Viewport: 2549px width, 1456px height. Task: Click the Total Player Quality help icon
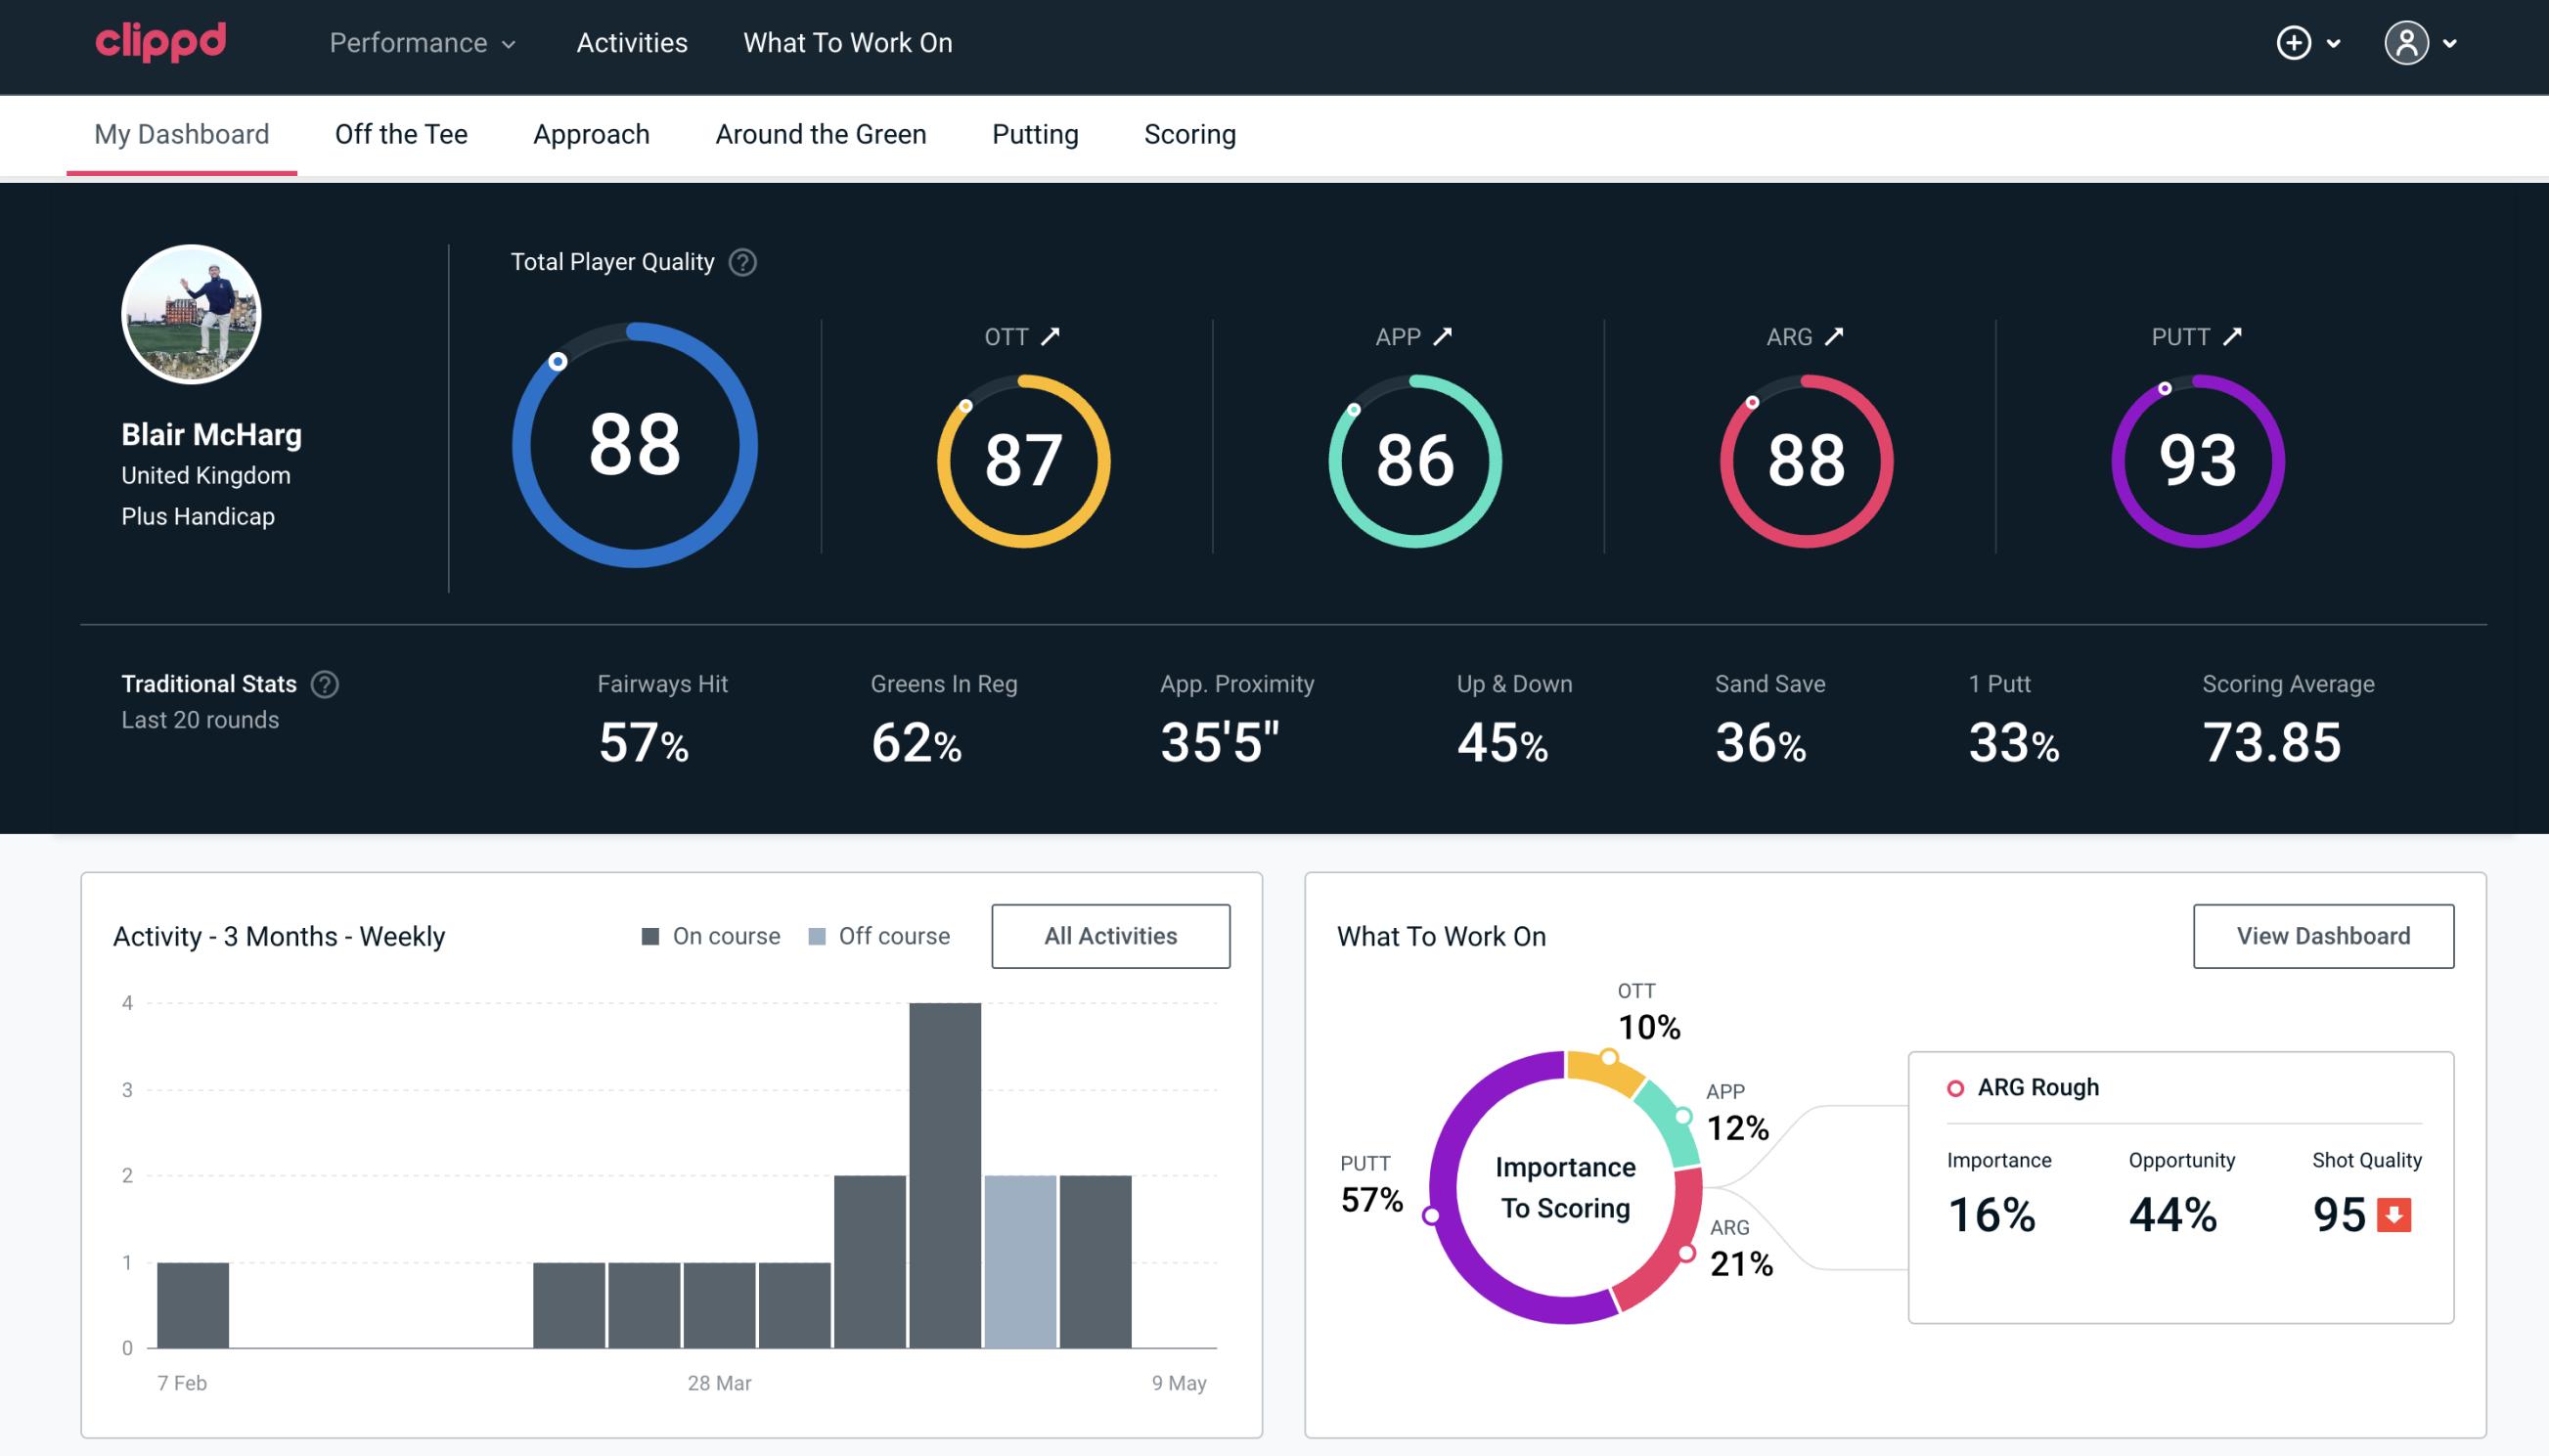coord(740,262)
